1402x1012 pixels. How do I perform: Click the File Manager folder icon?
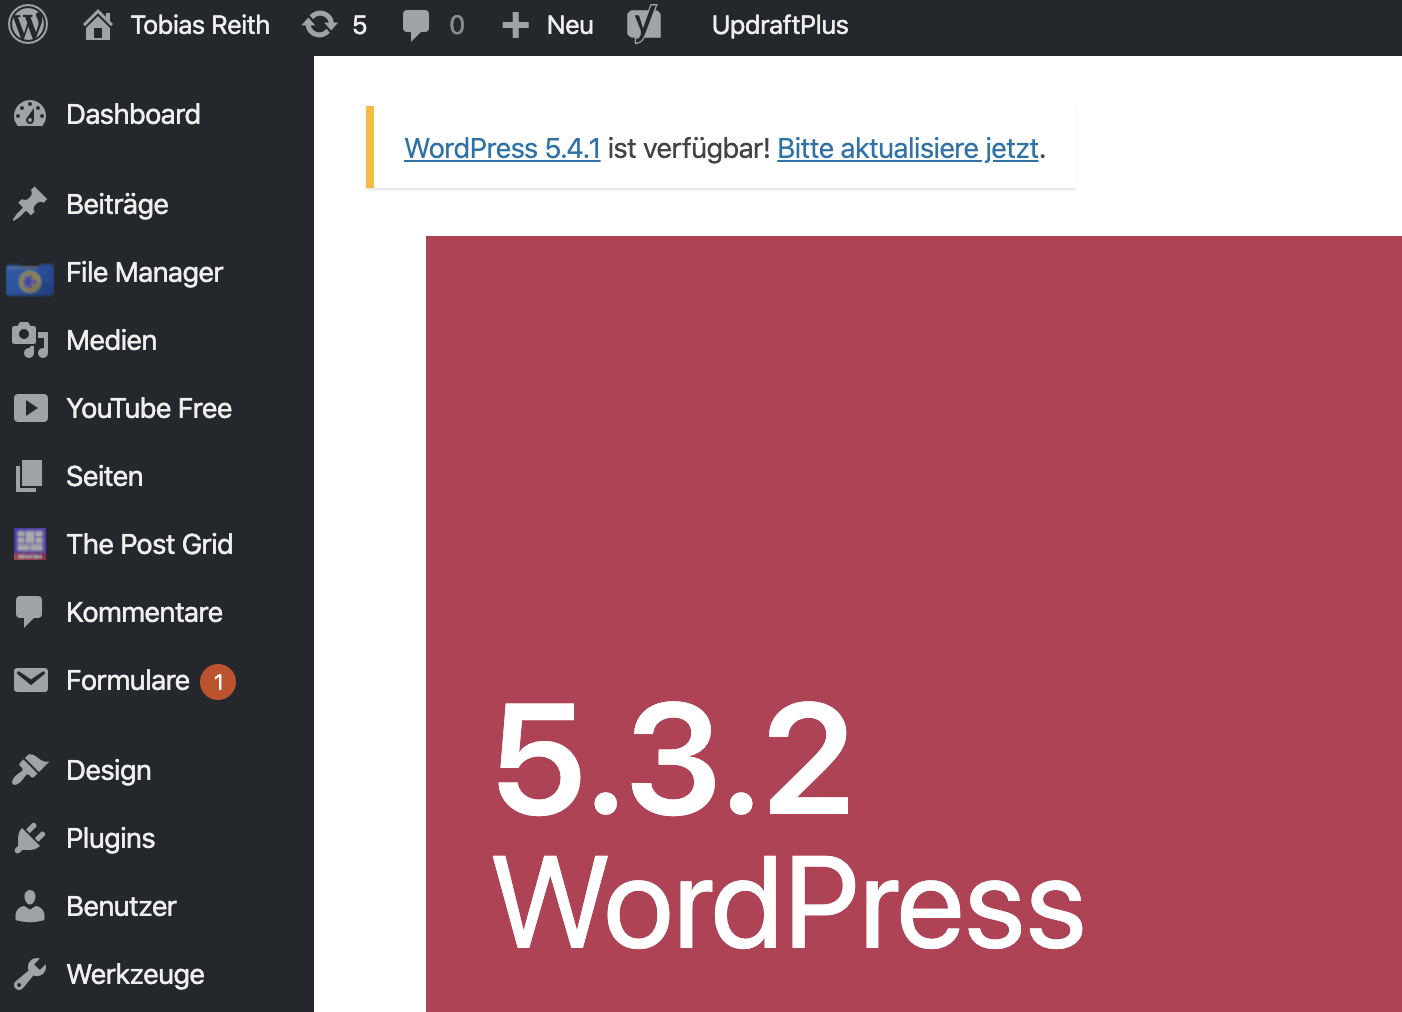click(30, 280)
